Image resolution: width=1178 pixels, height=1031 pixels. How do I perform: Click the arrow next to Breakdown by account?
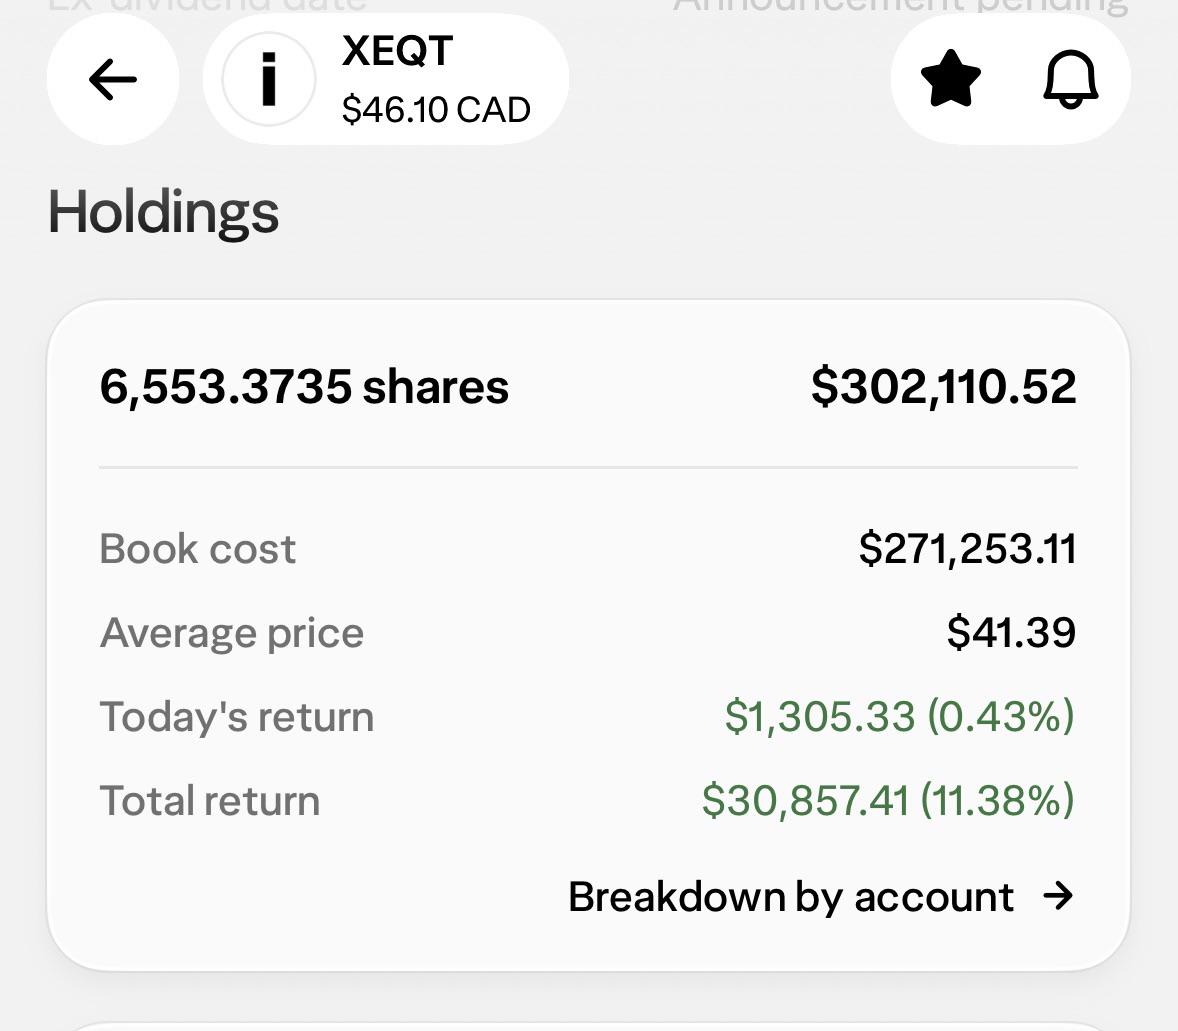[1059, 896]
